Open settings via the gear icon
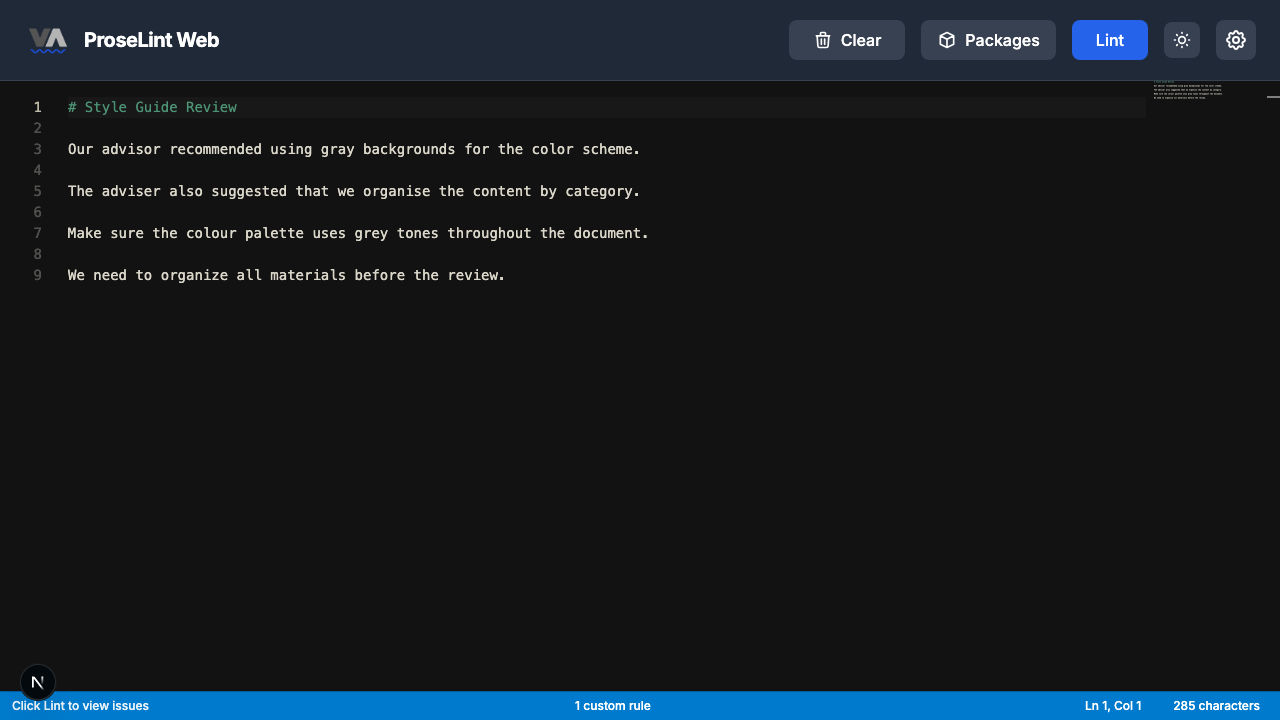 1235,40
